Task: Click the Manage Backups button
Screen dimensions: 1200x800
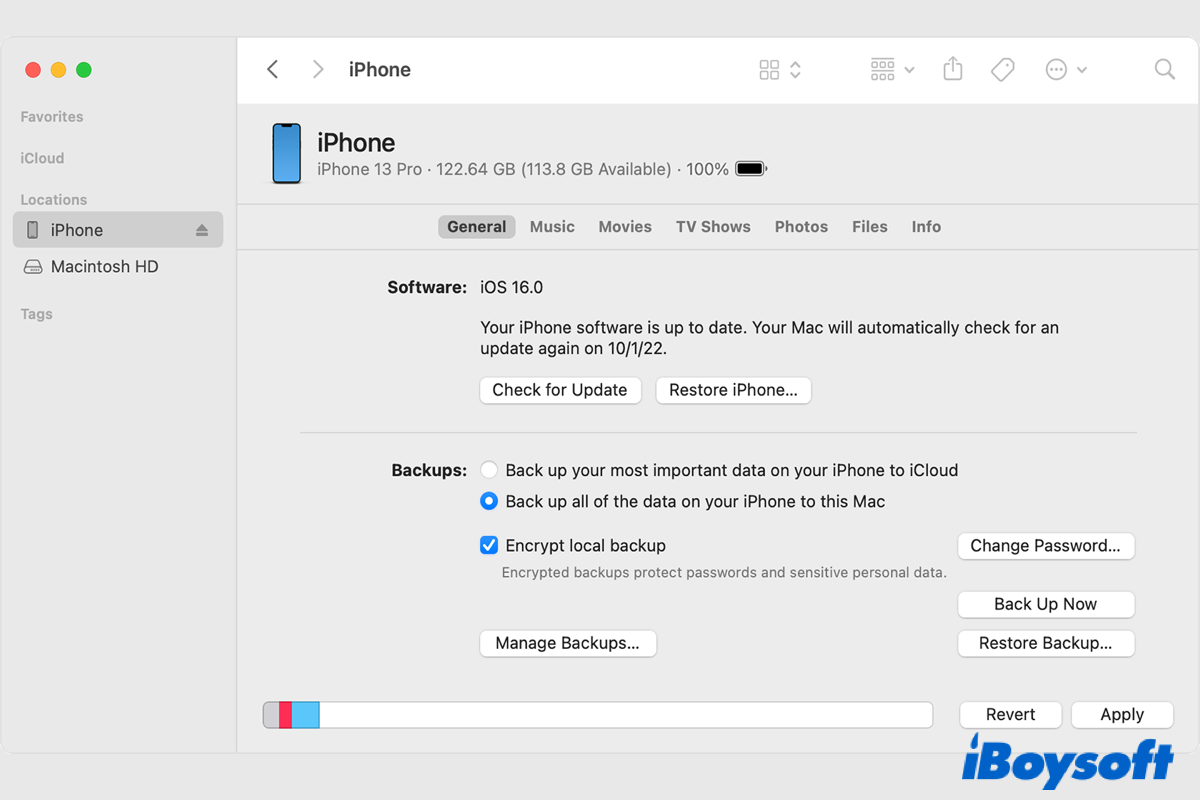Action: click(x=567, y=643)
